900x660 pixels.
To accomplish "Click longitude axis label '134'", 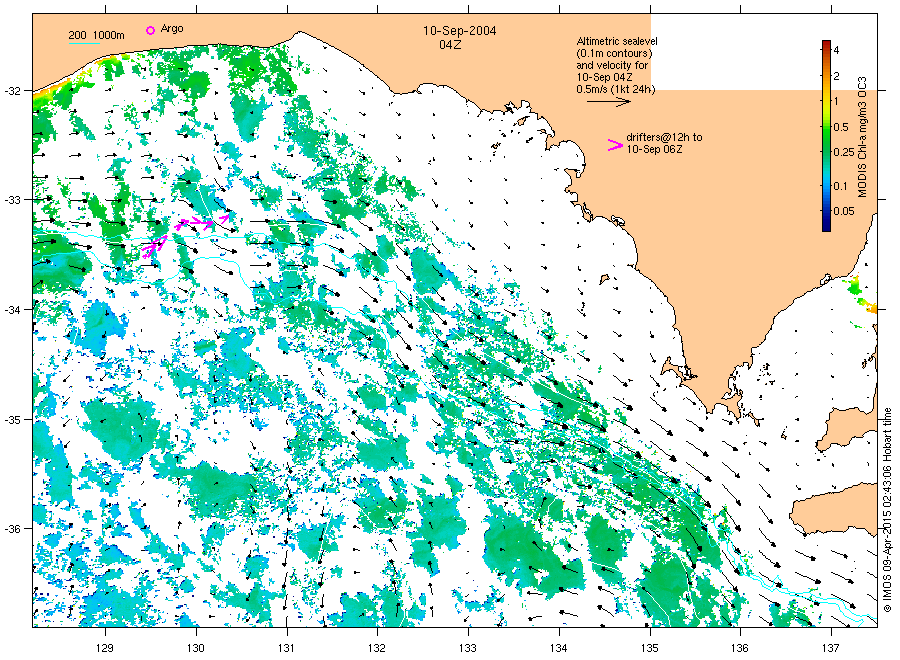I will [558, 649].
